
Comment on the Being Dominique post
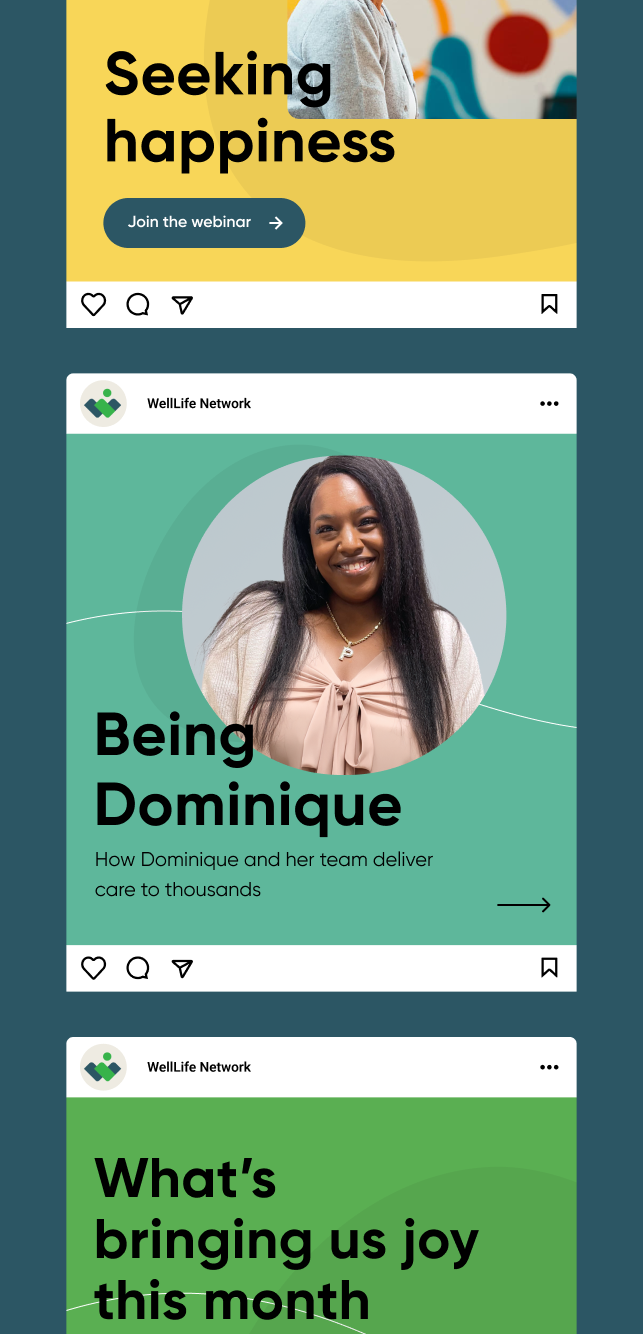(x=138, y=968)
